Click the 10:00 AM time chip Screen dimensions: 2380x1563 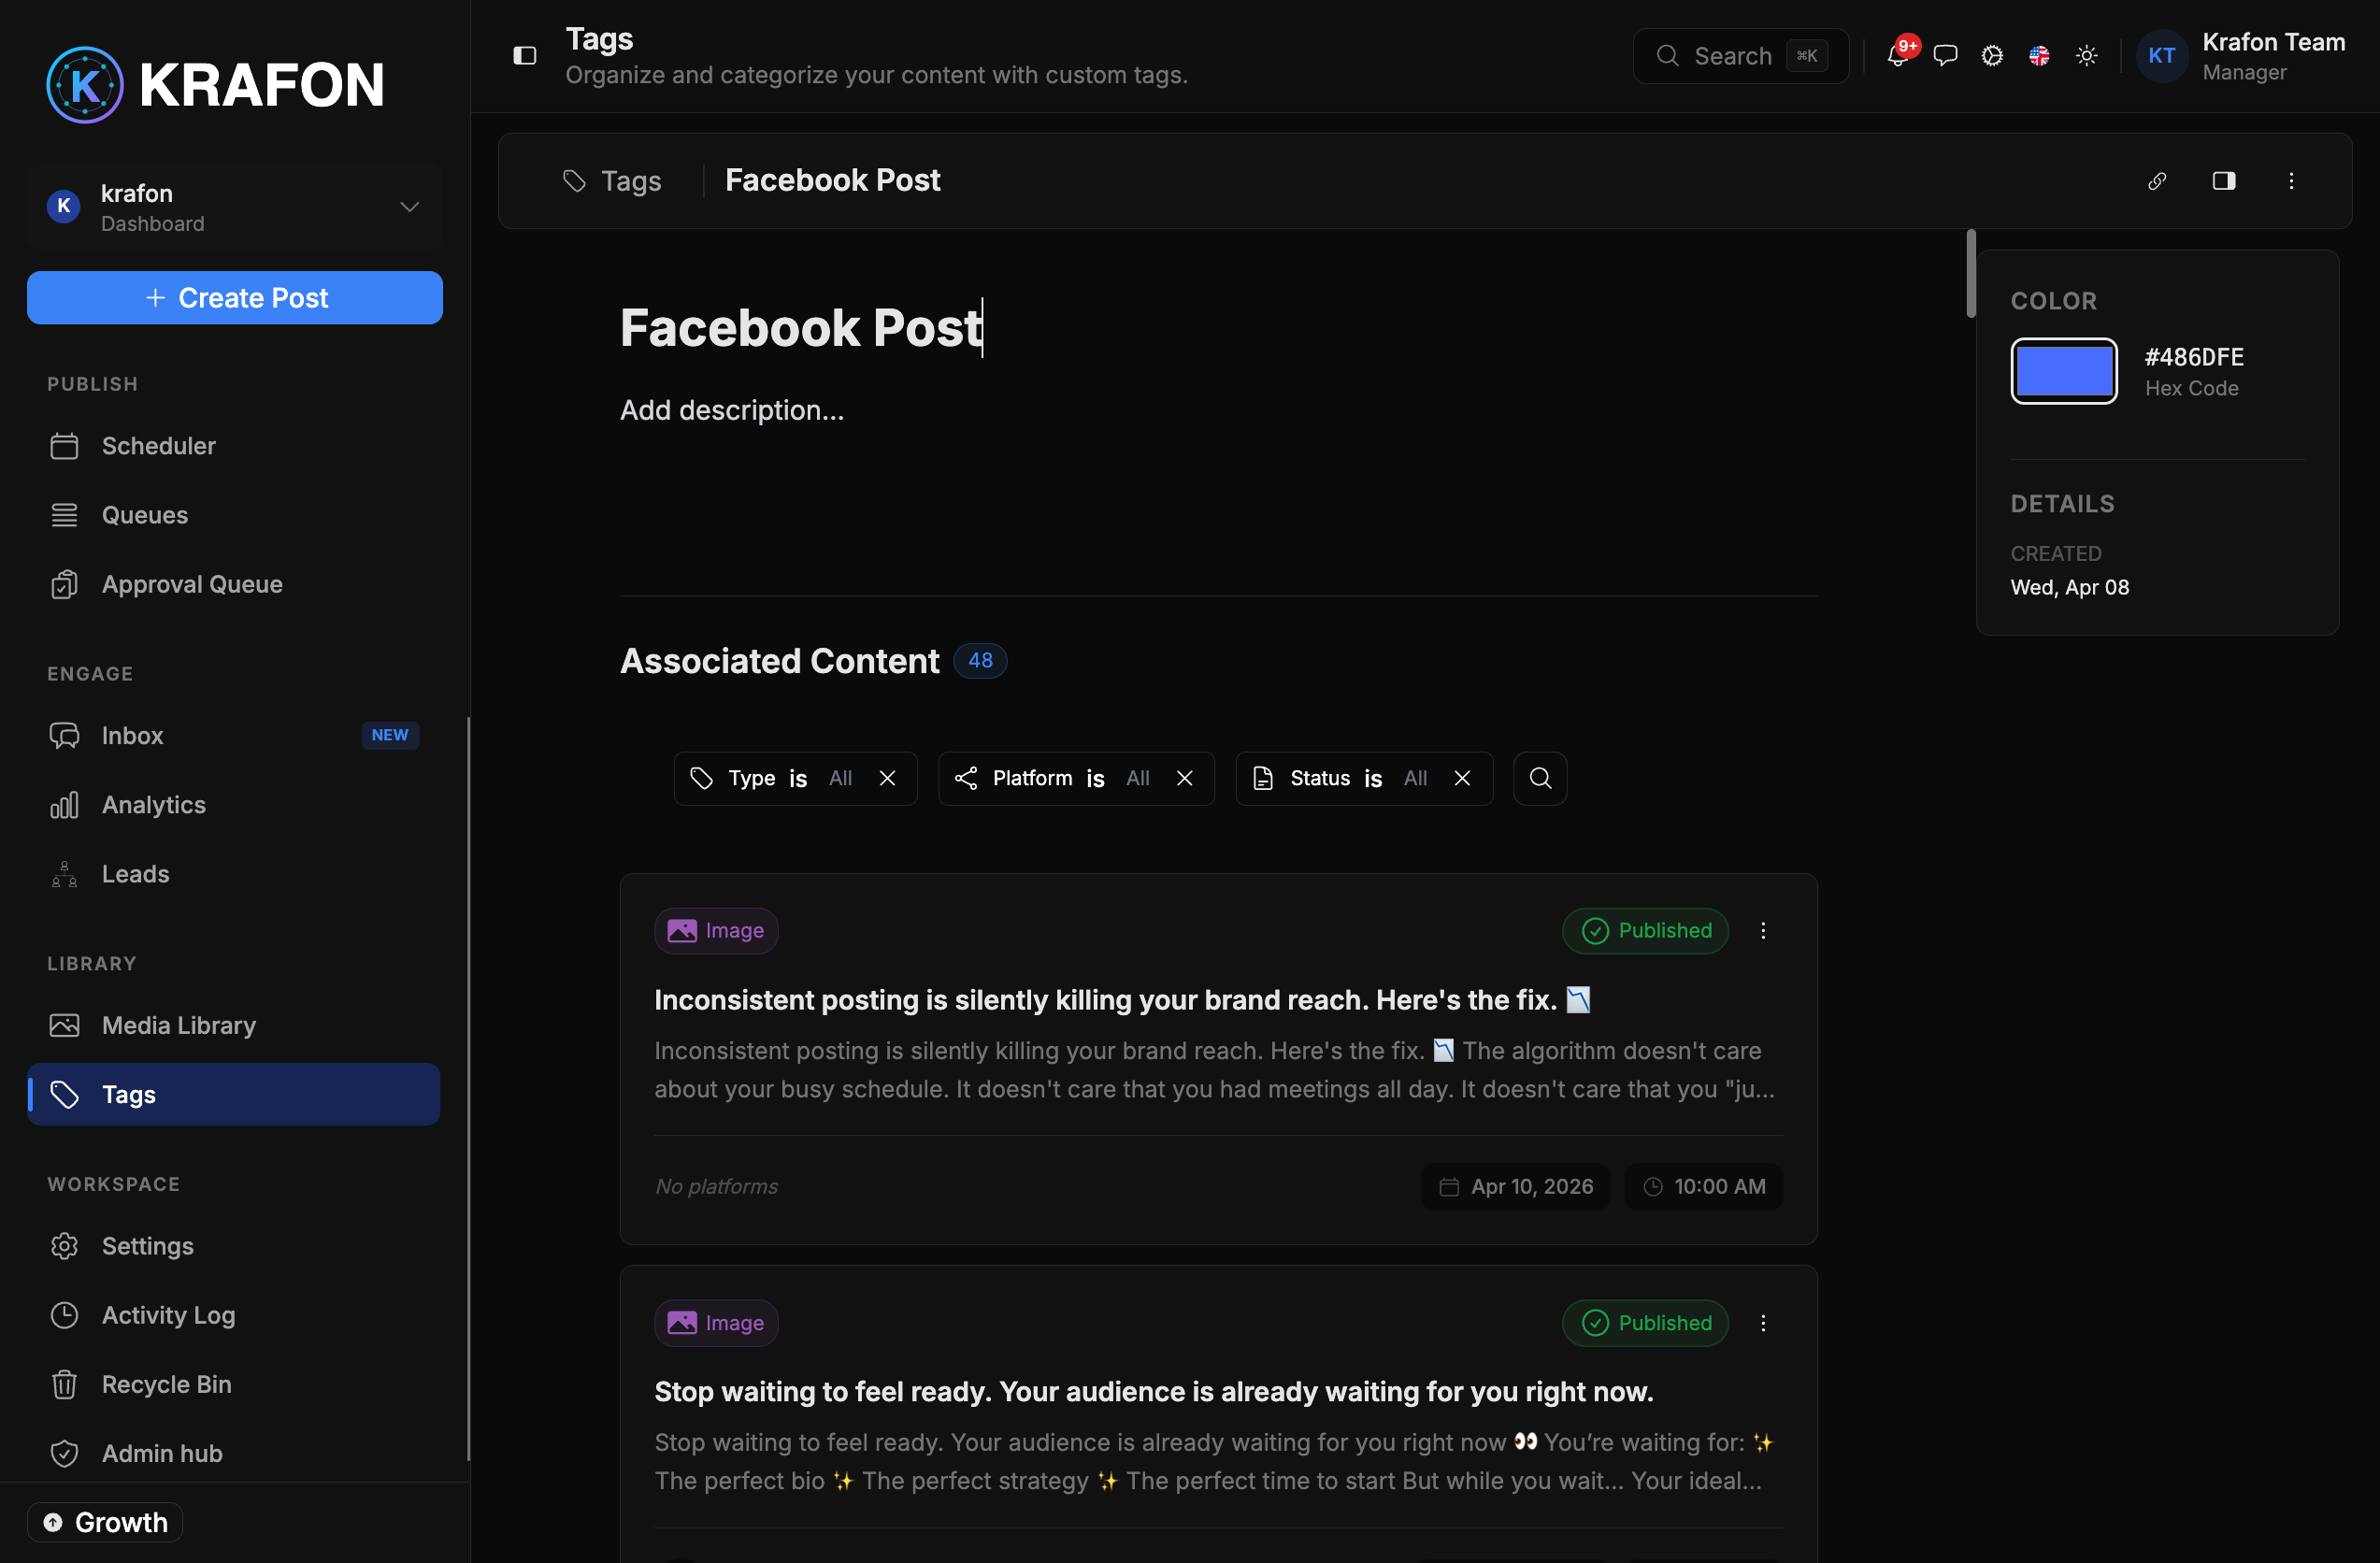pos(1704,1187)
